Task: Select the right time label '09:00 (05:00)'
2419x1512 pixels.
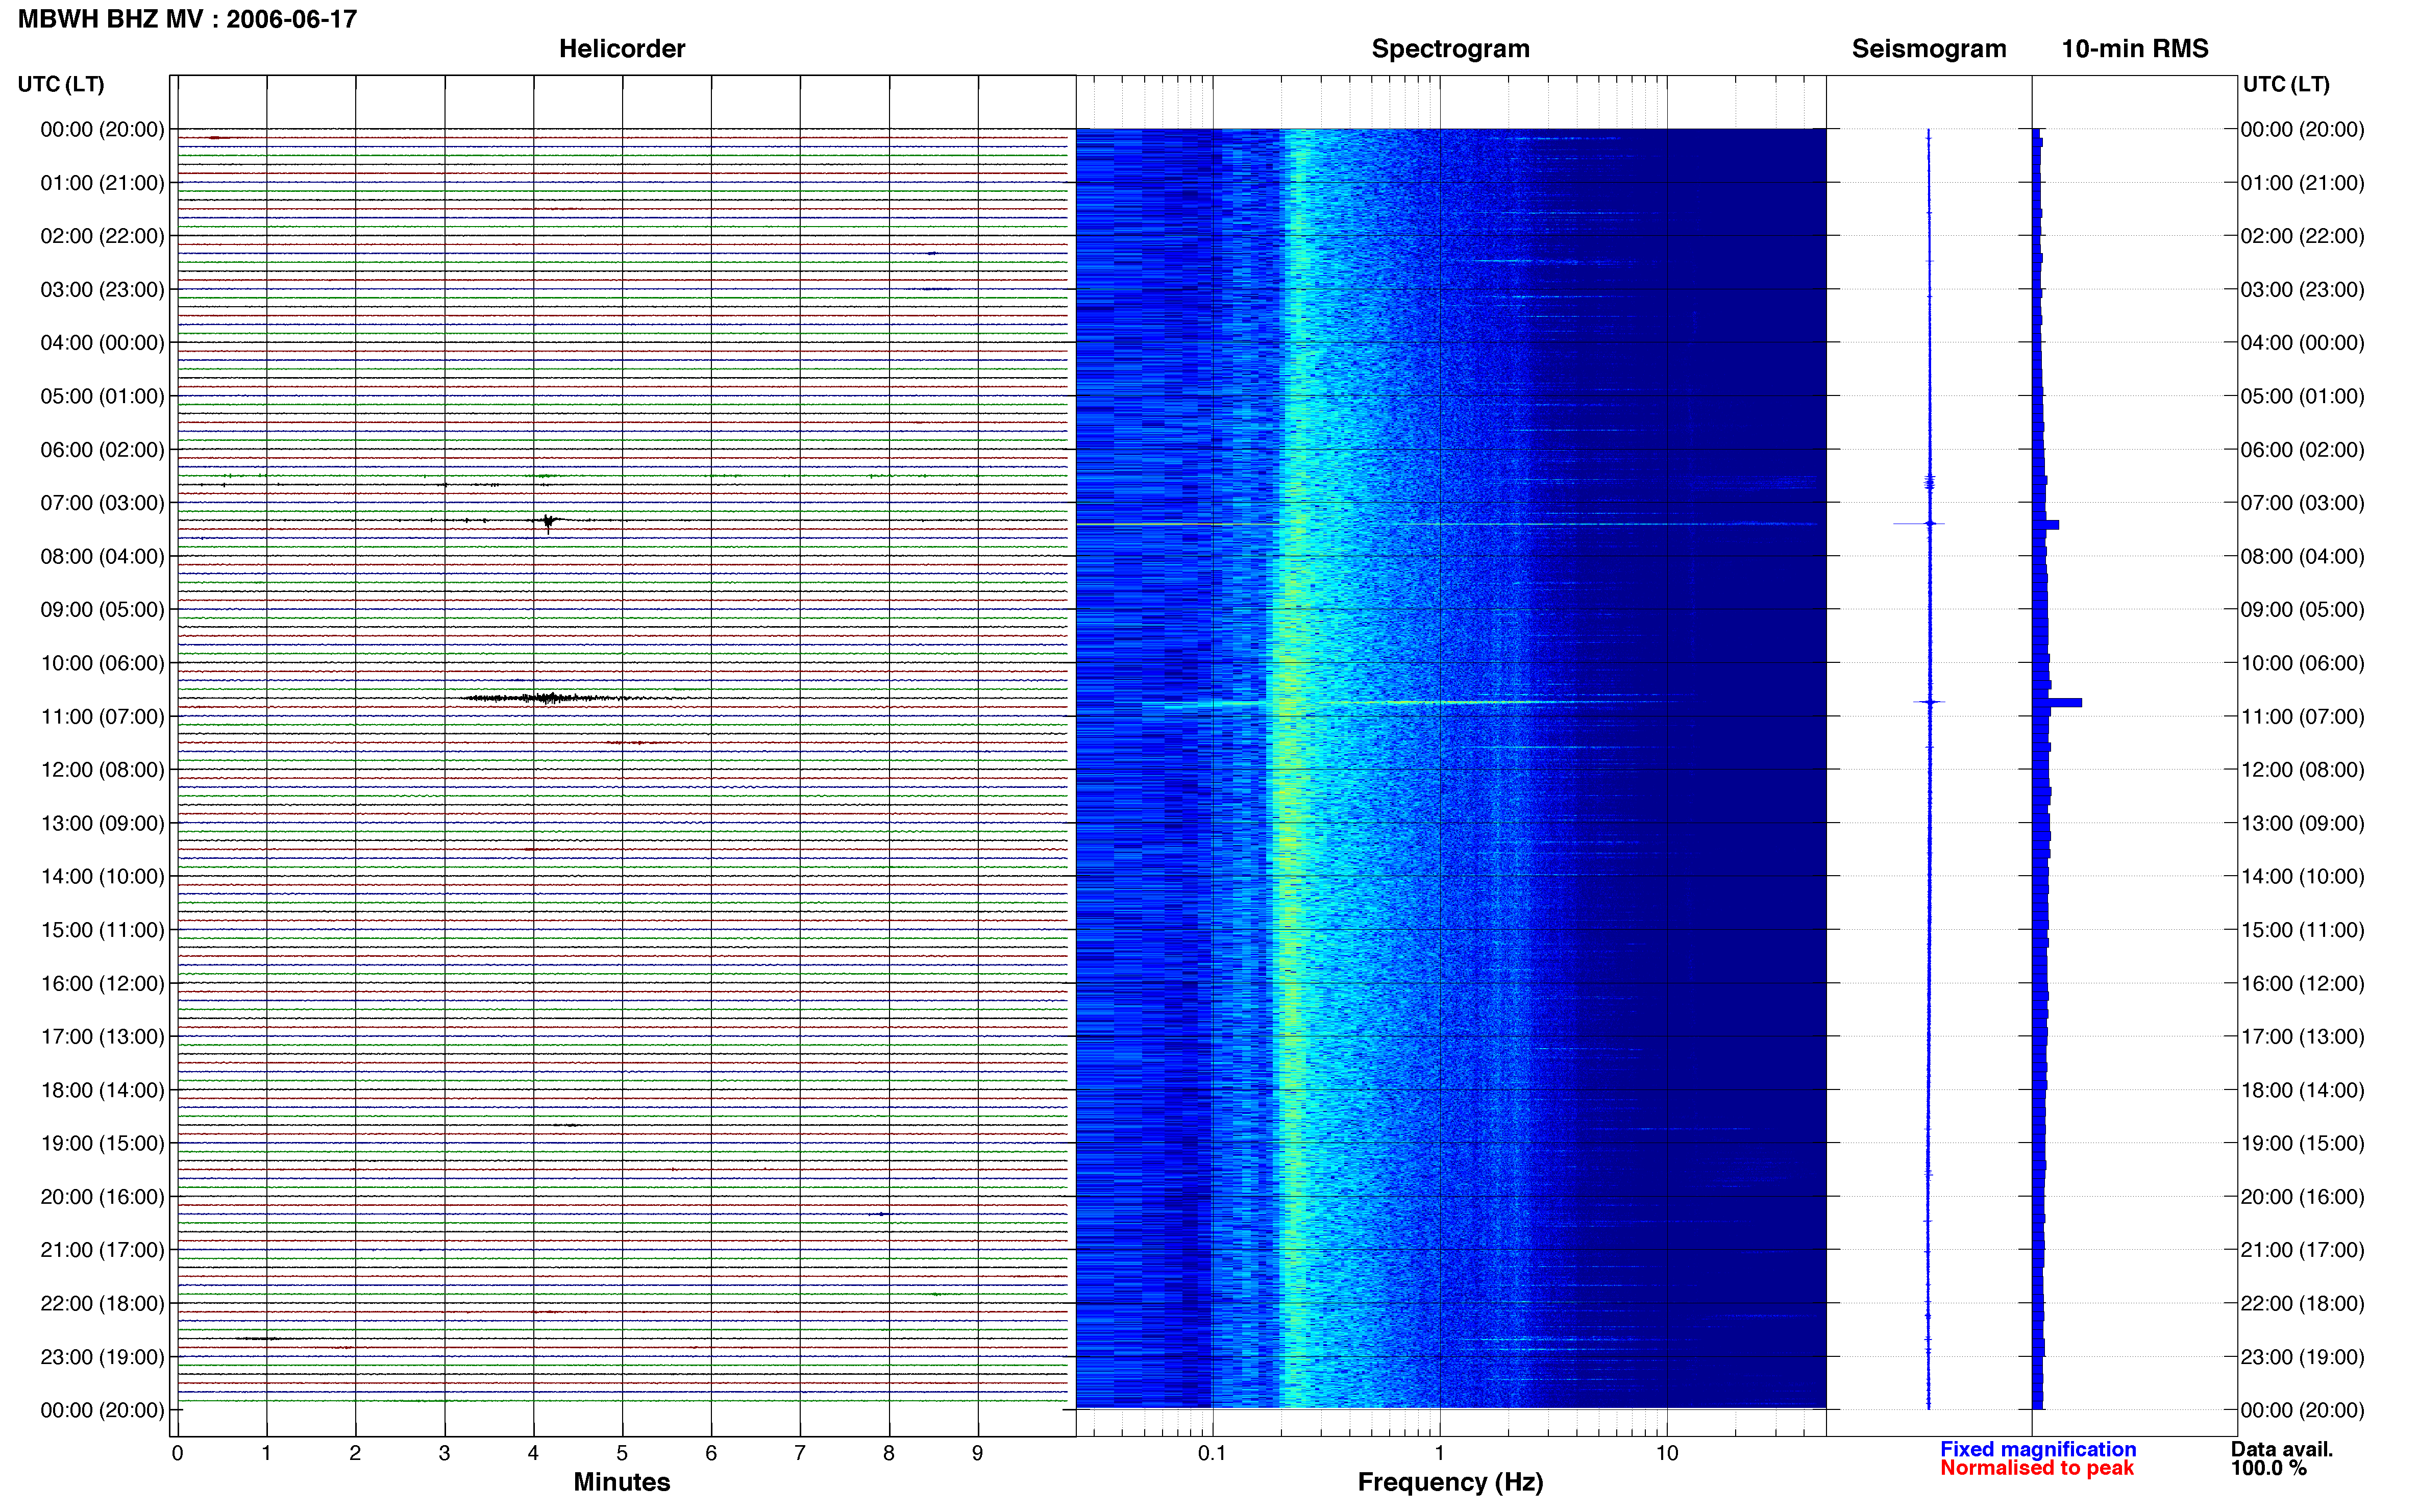Action: pos(2302,610)
